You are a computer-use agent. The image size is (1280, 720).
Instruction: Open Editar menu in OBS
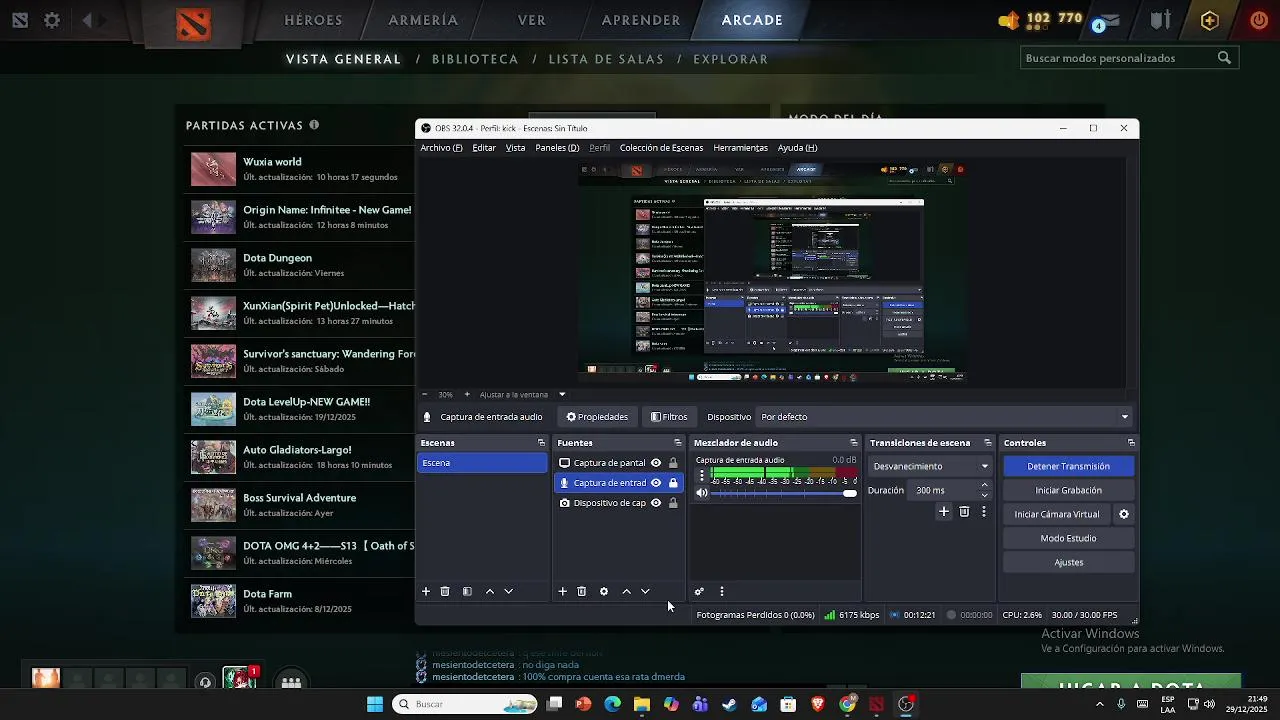pyautogui.click(x=484, y=148)
